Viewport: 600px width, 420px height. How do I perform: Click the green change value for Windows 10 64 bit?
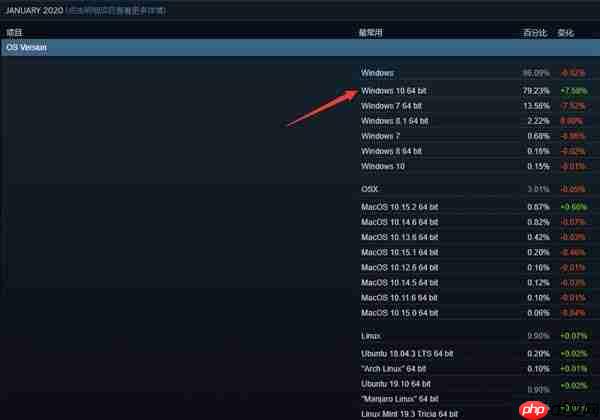574,91
